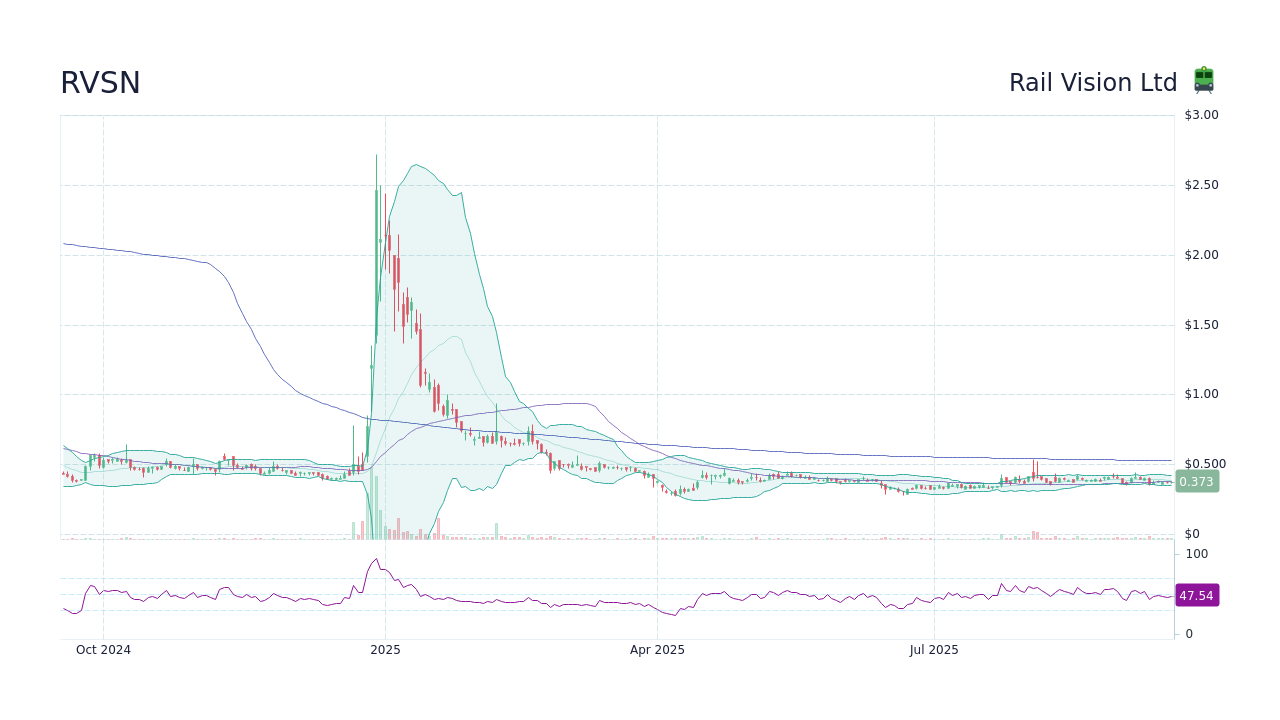Expand the Oct 2024 date axis label

tap(103, 649)
